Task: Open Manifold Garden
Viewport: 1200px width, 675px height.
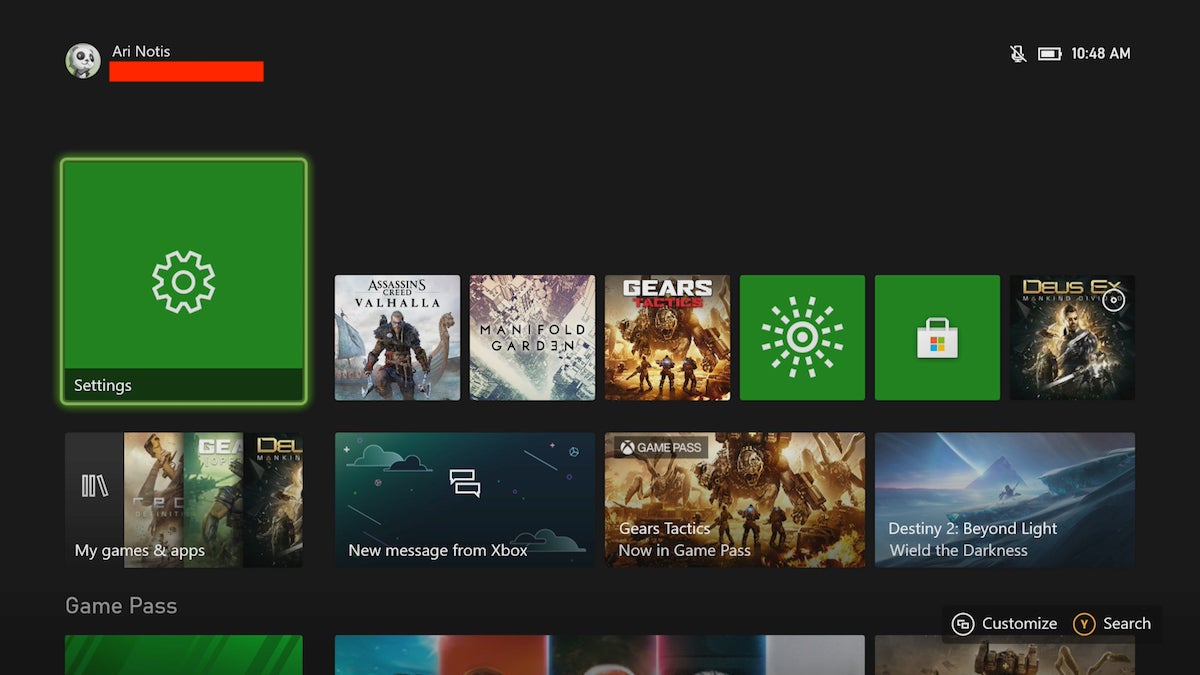Action: click(532, 337)
